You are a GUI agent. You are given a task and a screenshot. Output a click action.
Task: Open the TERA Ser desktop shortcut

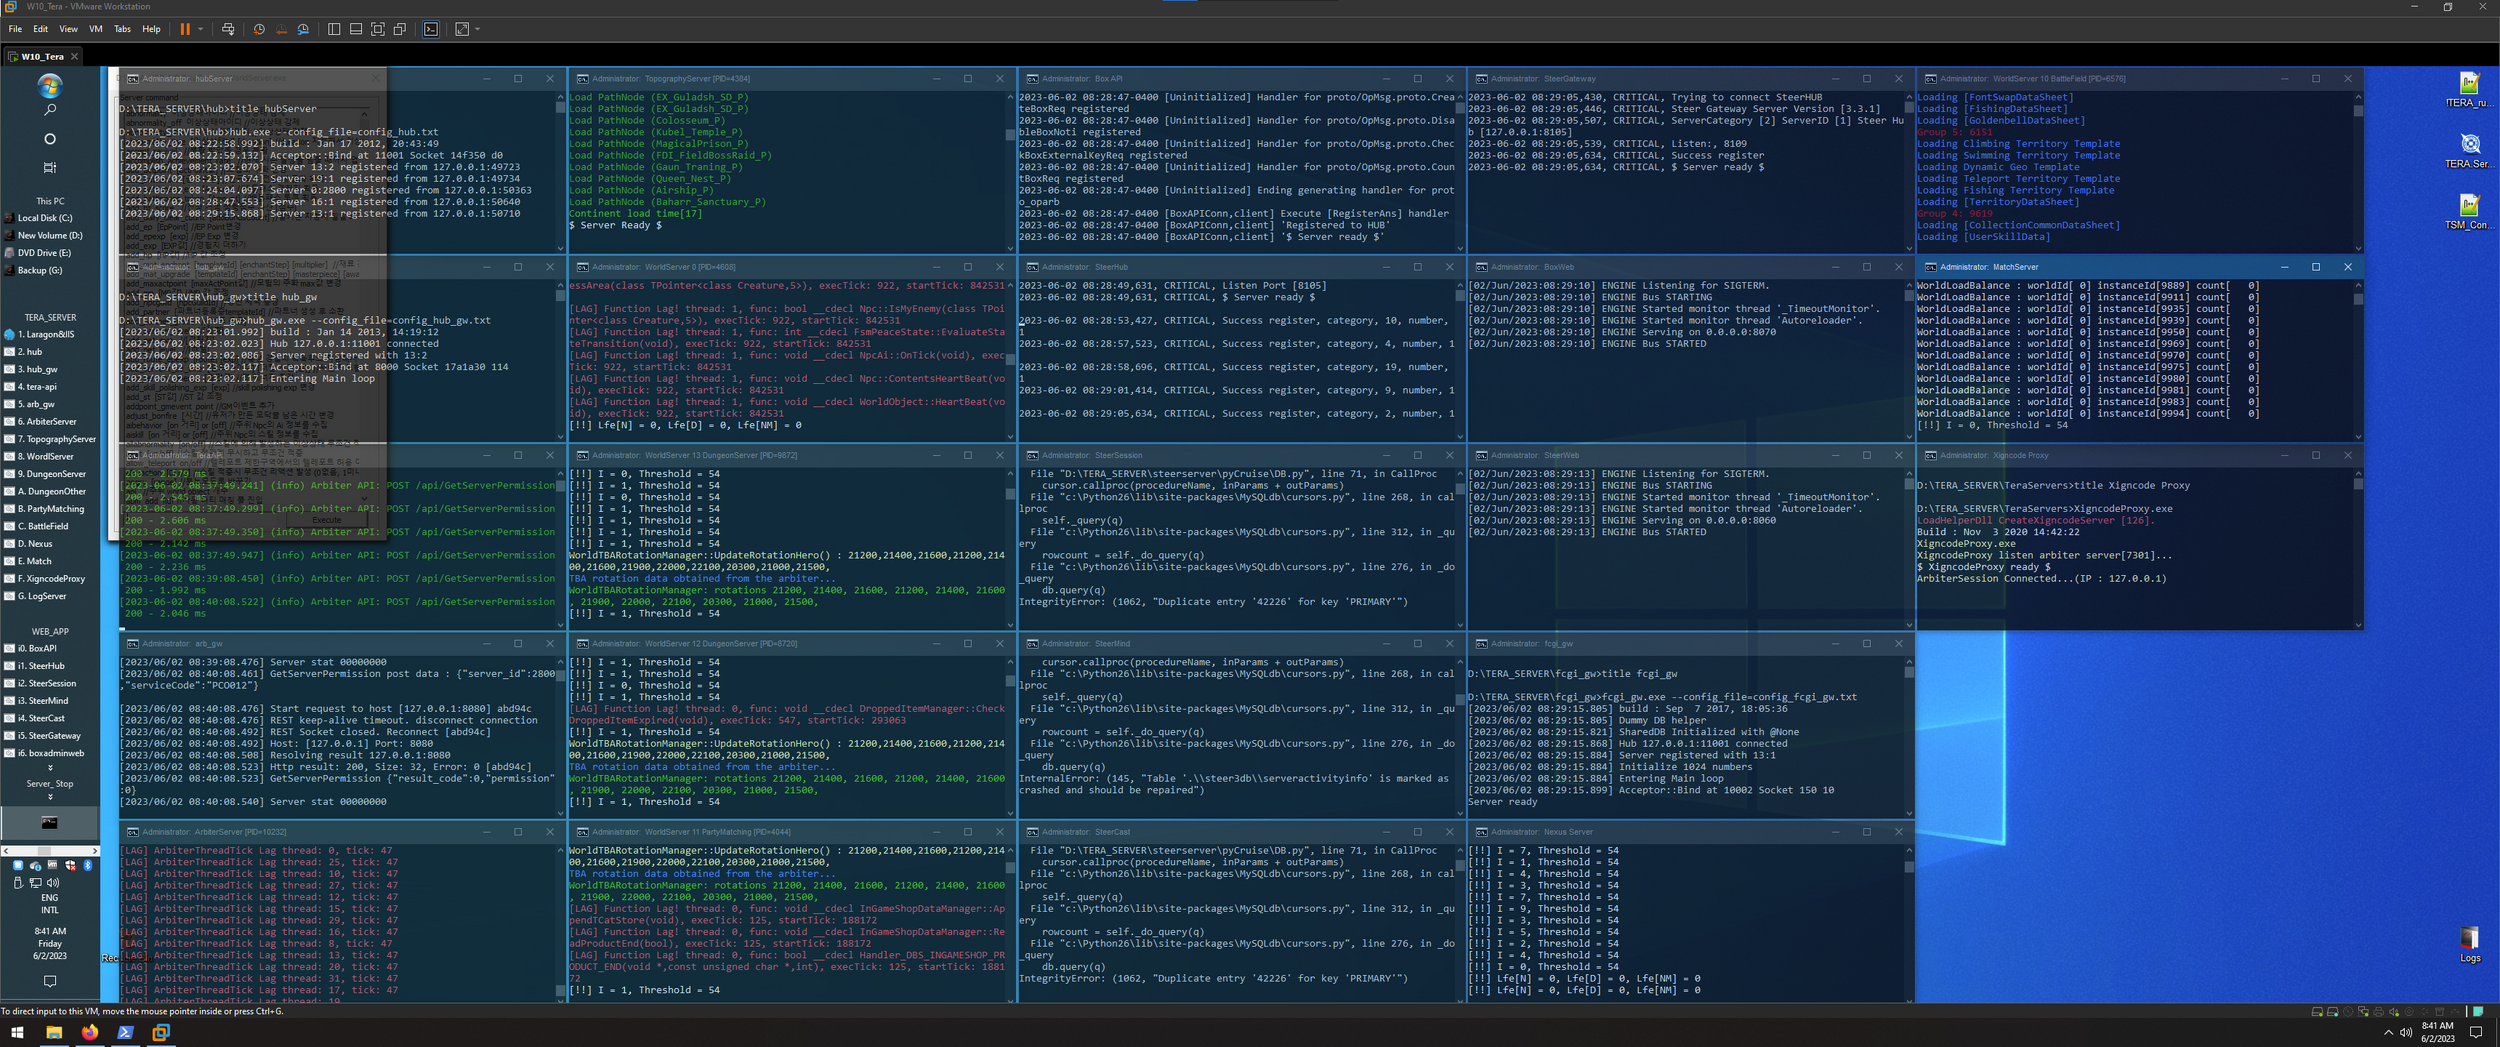click(2469, 151)
